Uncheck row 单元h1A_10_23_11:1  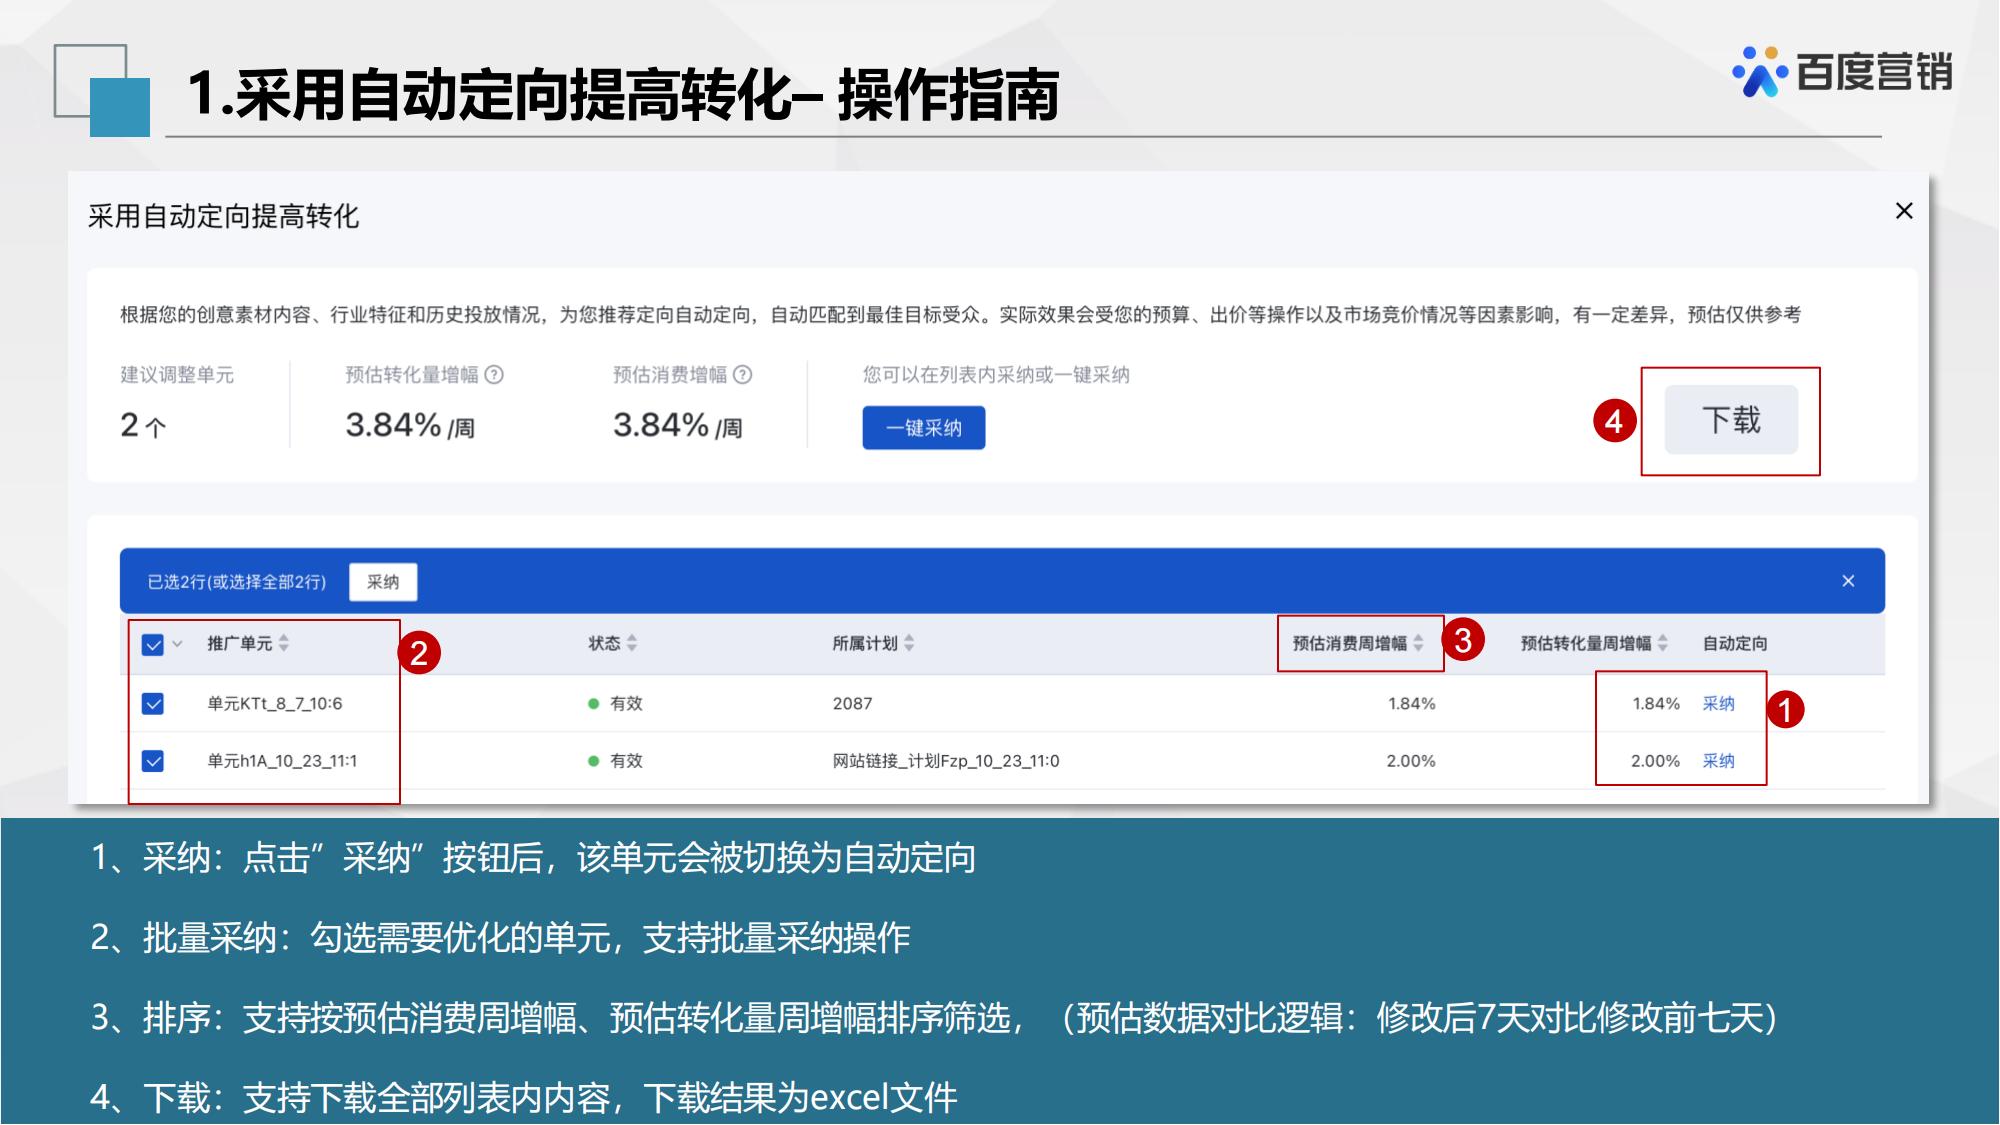point(153,761)
